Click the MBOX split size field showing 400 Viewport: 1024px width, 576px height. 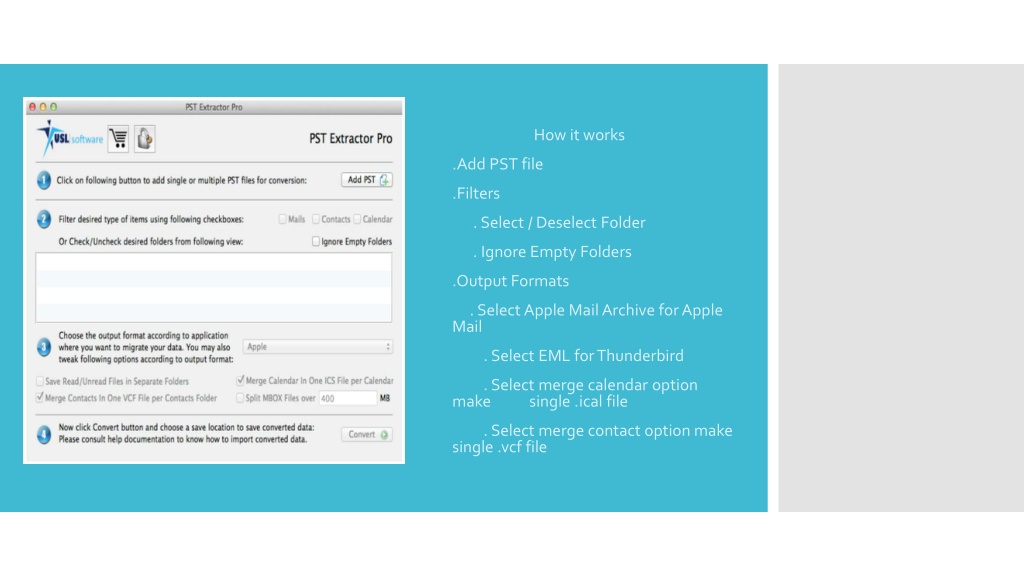348,398
